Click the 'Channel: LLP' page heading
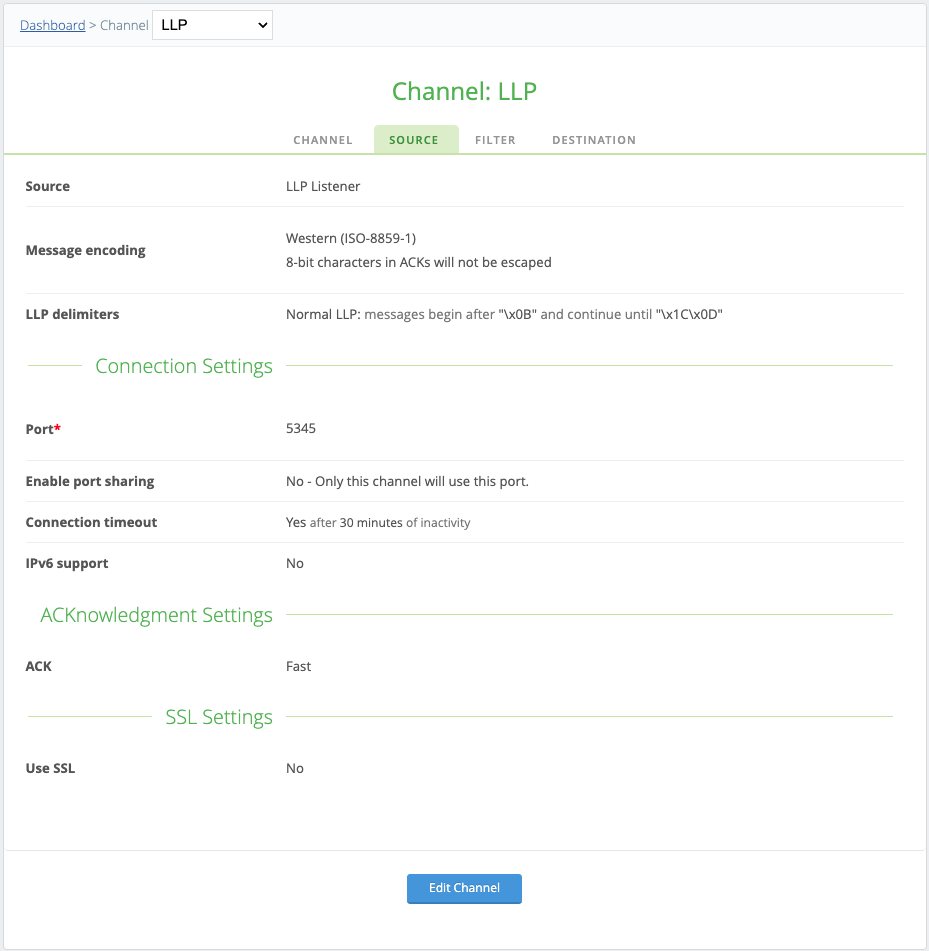This screenshot has height=951, width=929. [x=464, y=91]
